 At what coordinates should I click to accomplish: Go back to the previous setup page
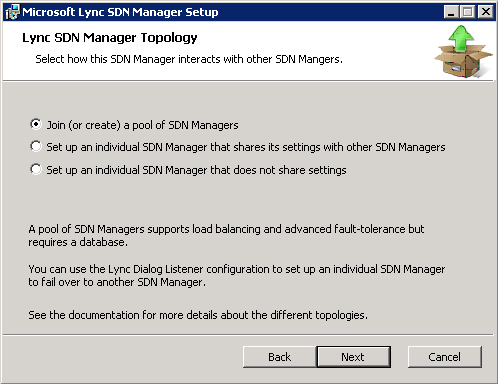(x=279, y=357)
